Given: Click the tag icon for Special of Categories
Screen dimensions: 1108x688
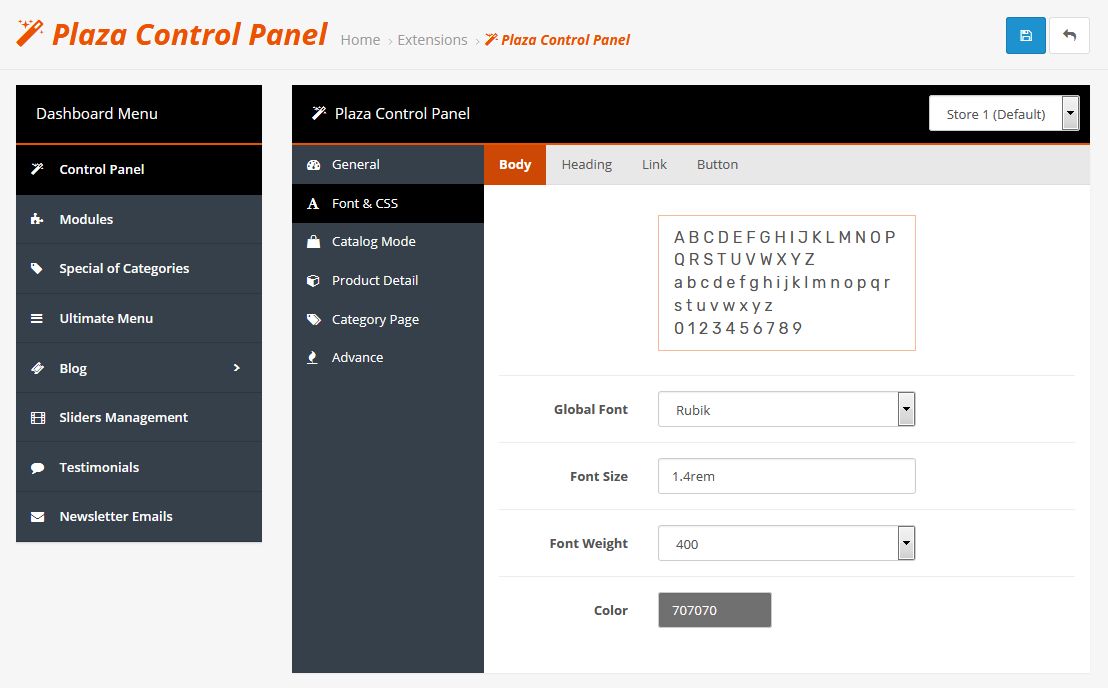Looking at the screenshot, I should coord(37,268).
